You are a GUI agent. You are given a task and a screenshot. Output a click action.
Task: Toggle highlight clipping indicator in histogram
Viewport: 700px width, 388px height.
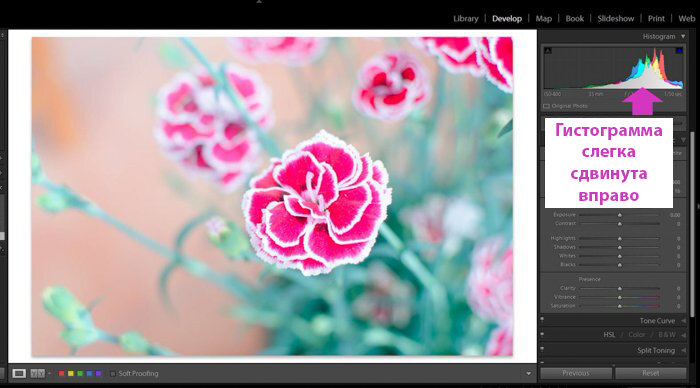(679, 50)
